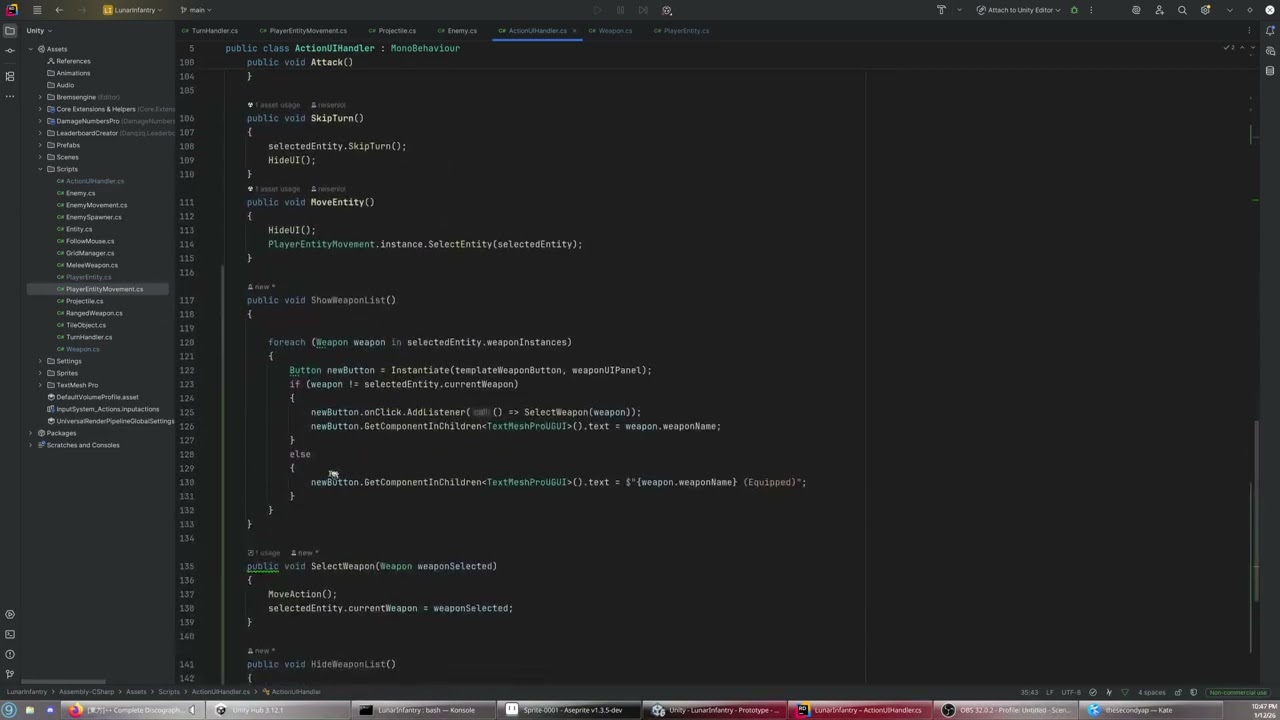Viewport: 1280px width, 720px height.
Task: Show inspection results checkmark counter
Action: [1229, 48]
